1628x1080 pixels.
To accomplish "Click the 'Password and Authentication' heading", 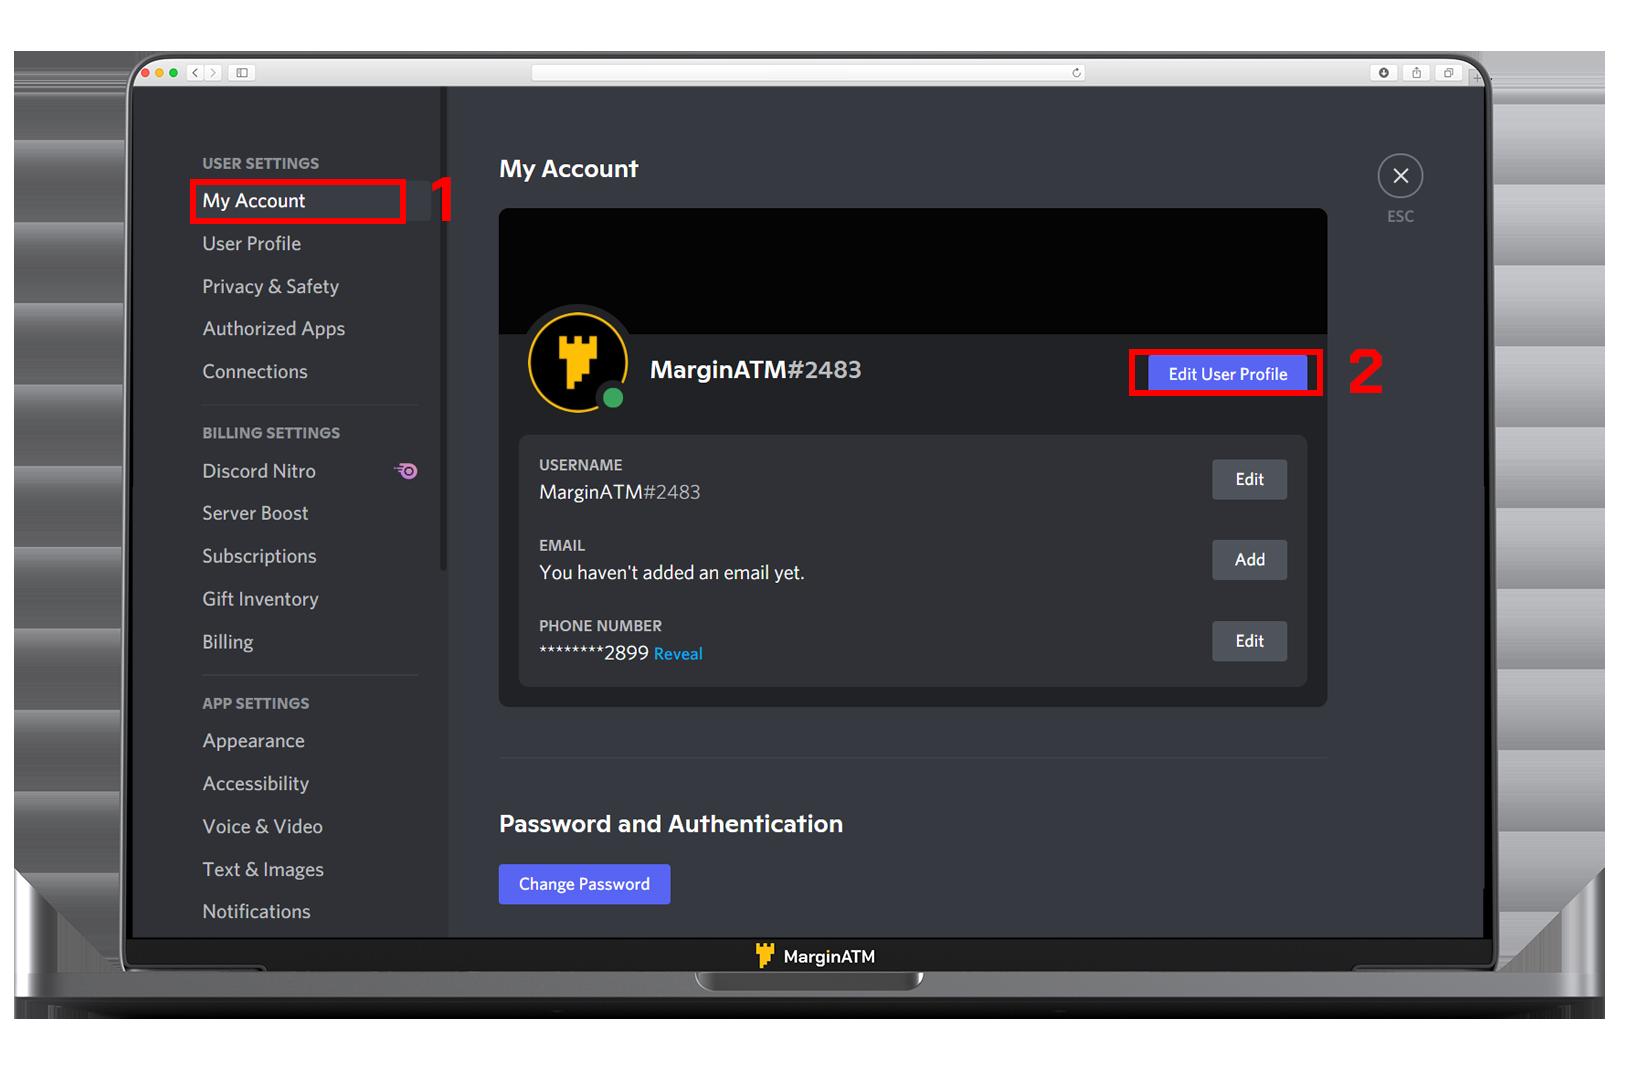I will (x=671, y=824).
